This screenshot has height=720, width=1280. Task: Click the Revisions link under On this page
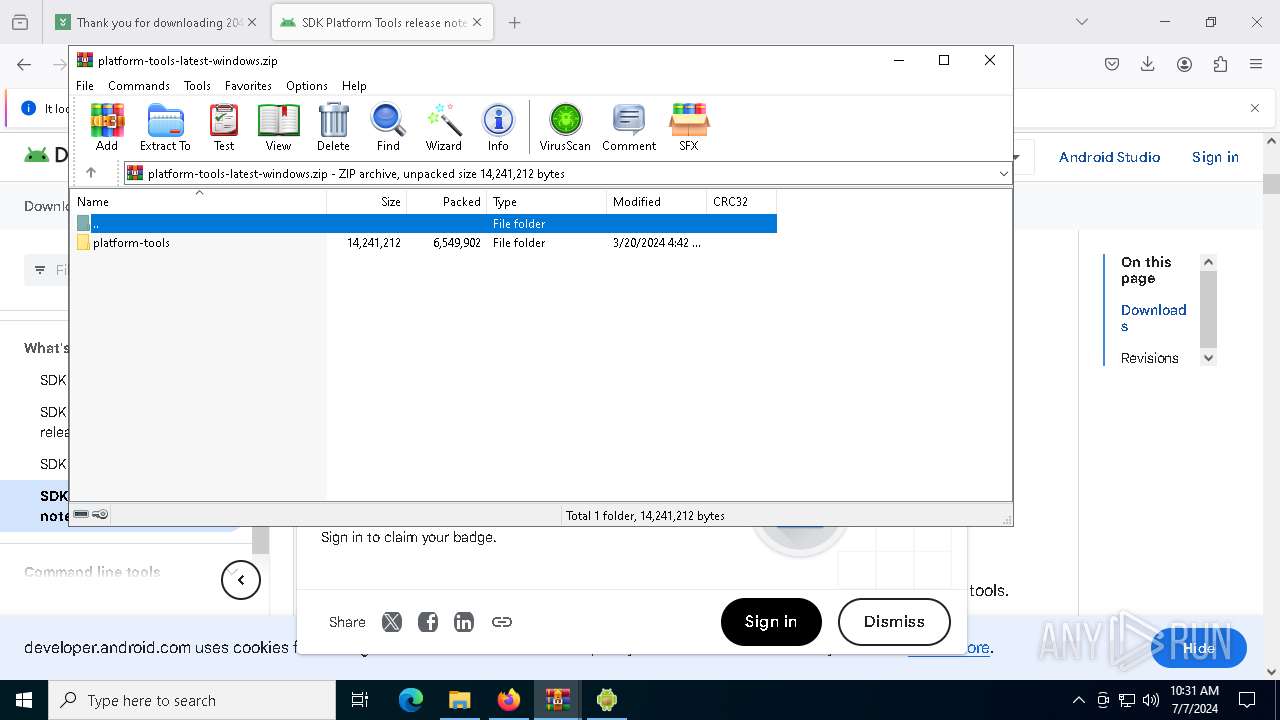click(1149, 358)
